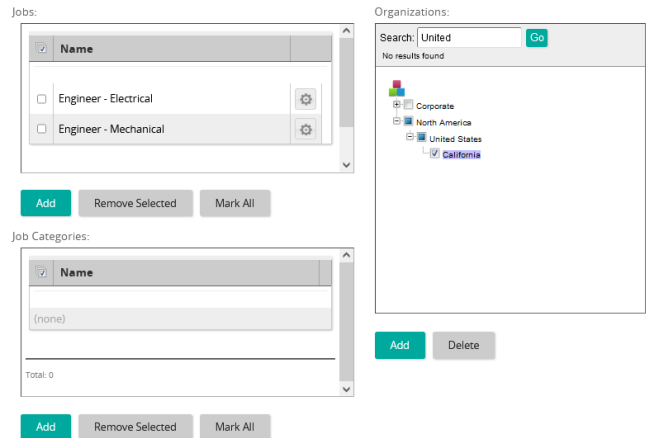Click select-all icon in Job Categories header
Screen dimensions: 650x438
pos(41,272)
